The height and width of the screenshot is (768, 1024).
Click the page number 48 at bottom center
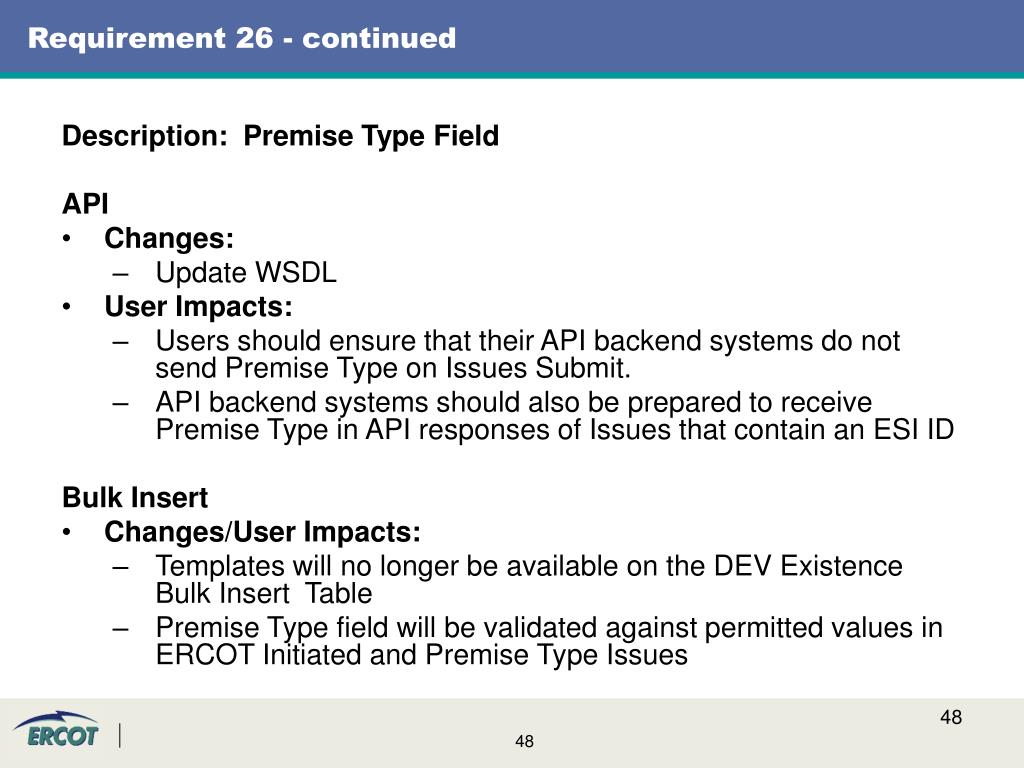click(x=524, y=741)
